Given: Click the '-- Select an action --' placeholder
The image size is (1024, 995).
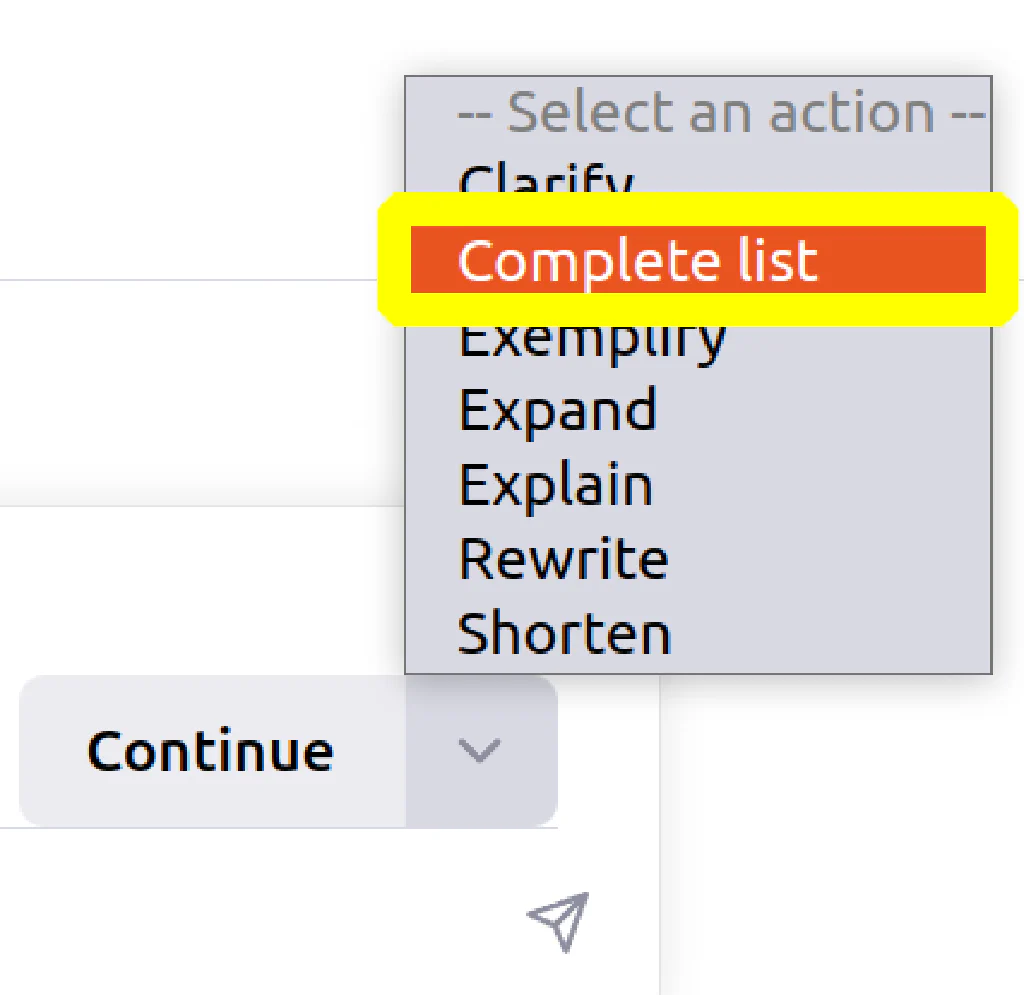Looking at the screenshot, I should pyautogui.click(x=721, y=114).
